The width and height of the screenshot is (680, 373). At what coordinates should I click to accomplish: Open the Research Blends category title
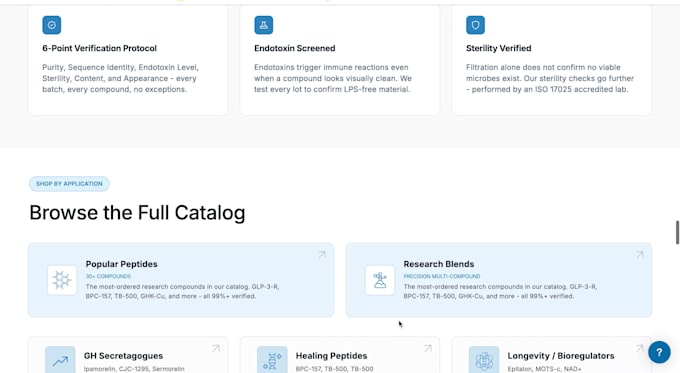(x=438, y=264)
